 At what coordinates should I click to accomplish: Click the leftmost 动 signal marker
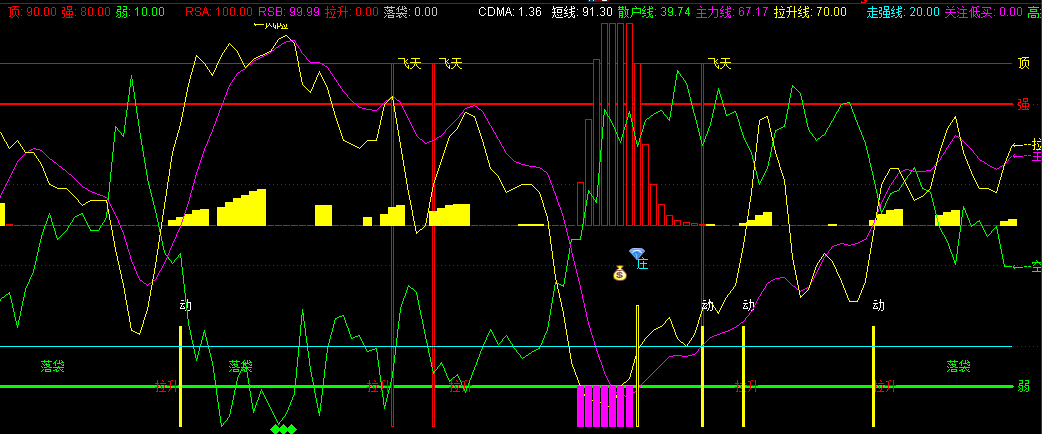pyautogui.click(x=185, y=305)
